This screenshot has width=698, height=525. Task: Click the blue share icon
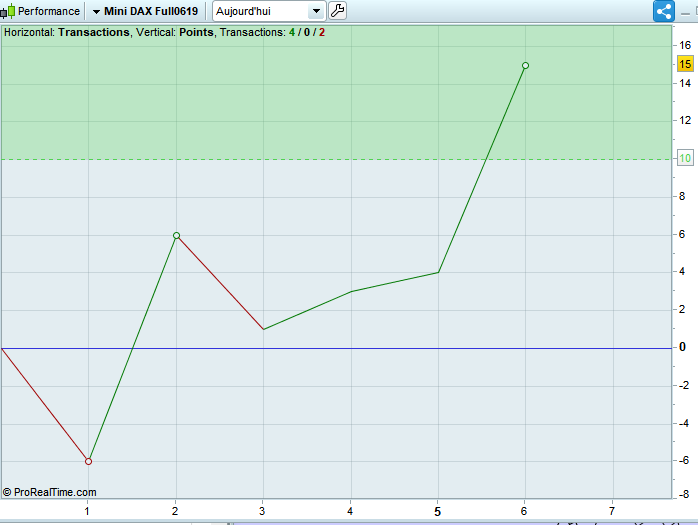[664, 11]
